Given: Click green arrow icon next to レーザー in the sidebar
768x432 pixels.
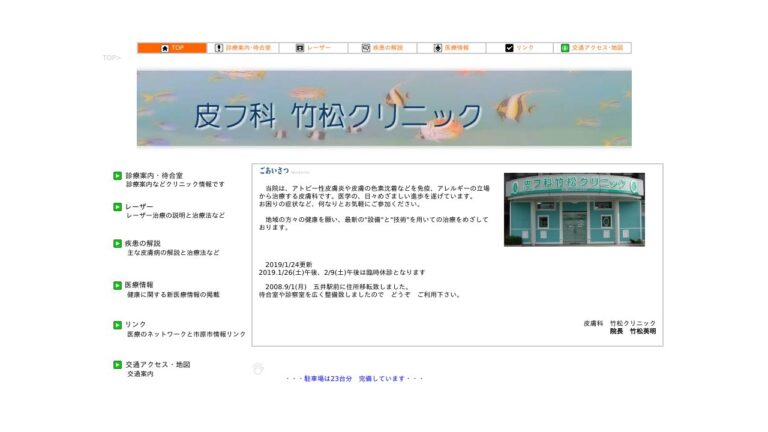Looking at the screenshot, I should (x=118, y=207).
